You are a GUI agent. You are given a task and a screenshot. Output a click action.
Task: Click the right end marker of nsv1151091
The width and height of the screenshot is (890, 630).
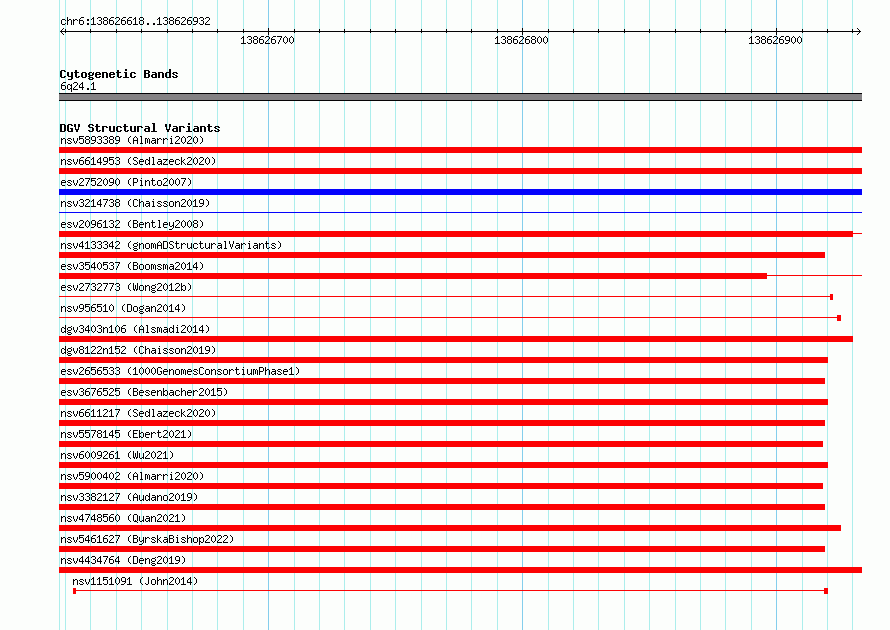[826, 591]
